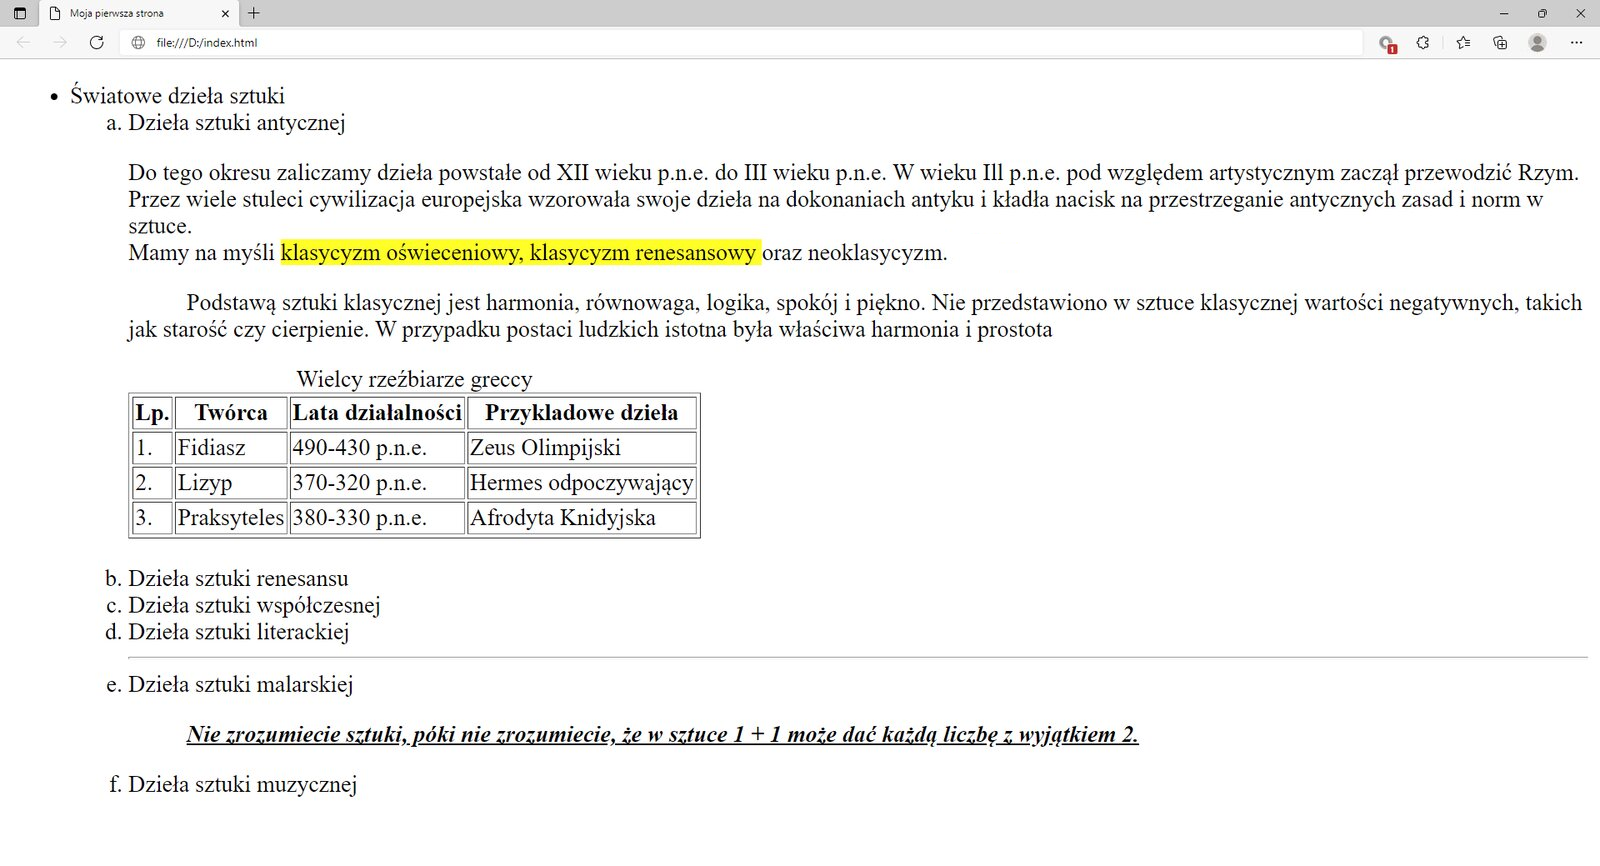Click table header 'Przykładowe dzieła'
The width and height of the screenshot is (1600, 866).
pyautogui.click(x=582, y=413)
